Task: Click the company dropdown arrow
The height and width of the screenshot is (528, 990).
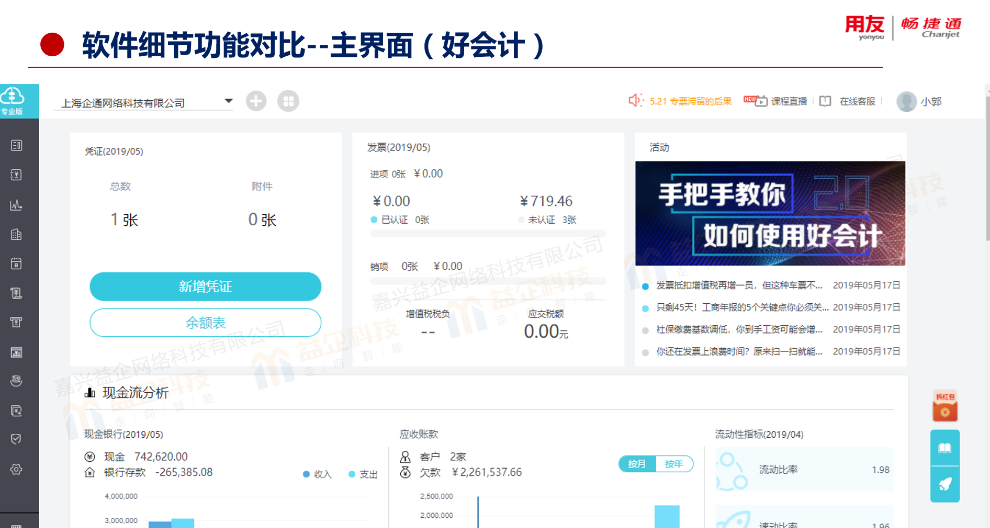Action: (x=229, y=101)
